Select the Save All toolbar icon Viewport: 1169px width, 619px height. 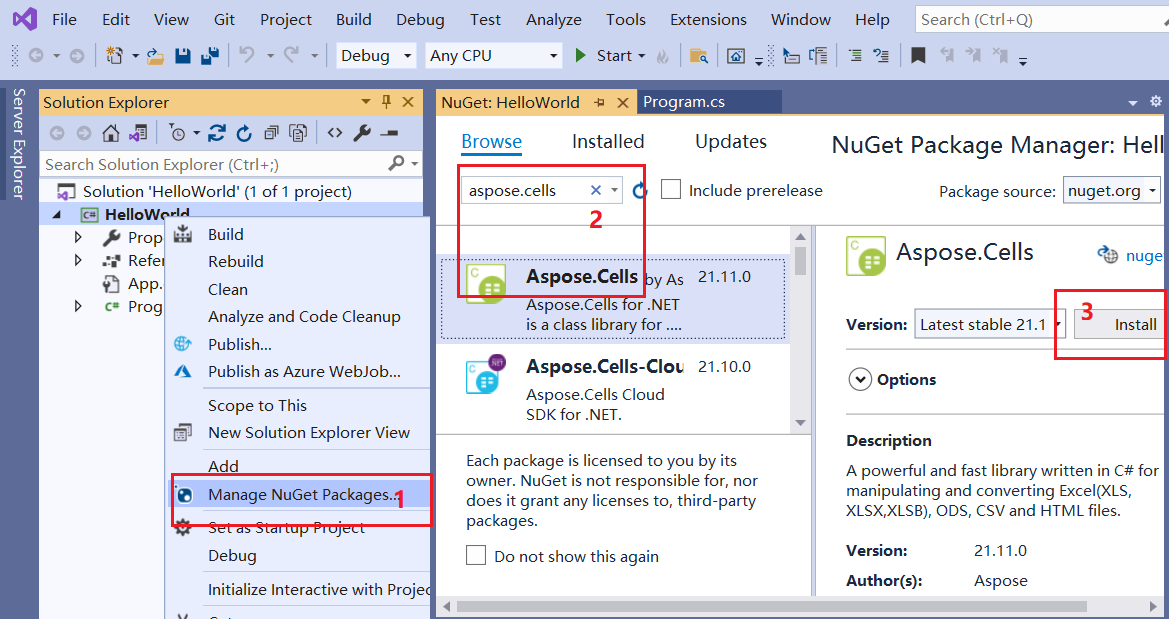210,55
